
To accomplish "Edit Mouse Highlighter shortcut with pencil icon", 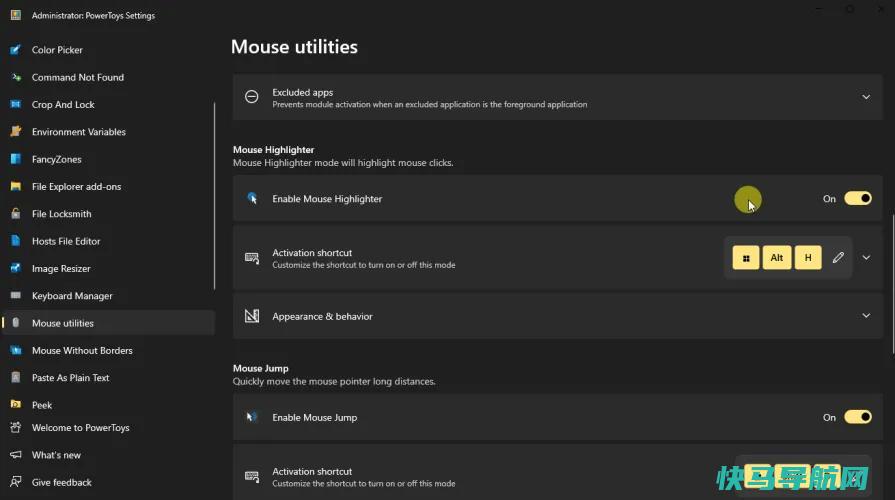I will pyautogui.click(x=838, y=257).
